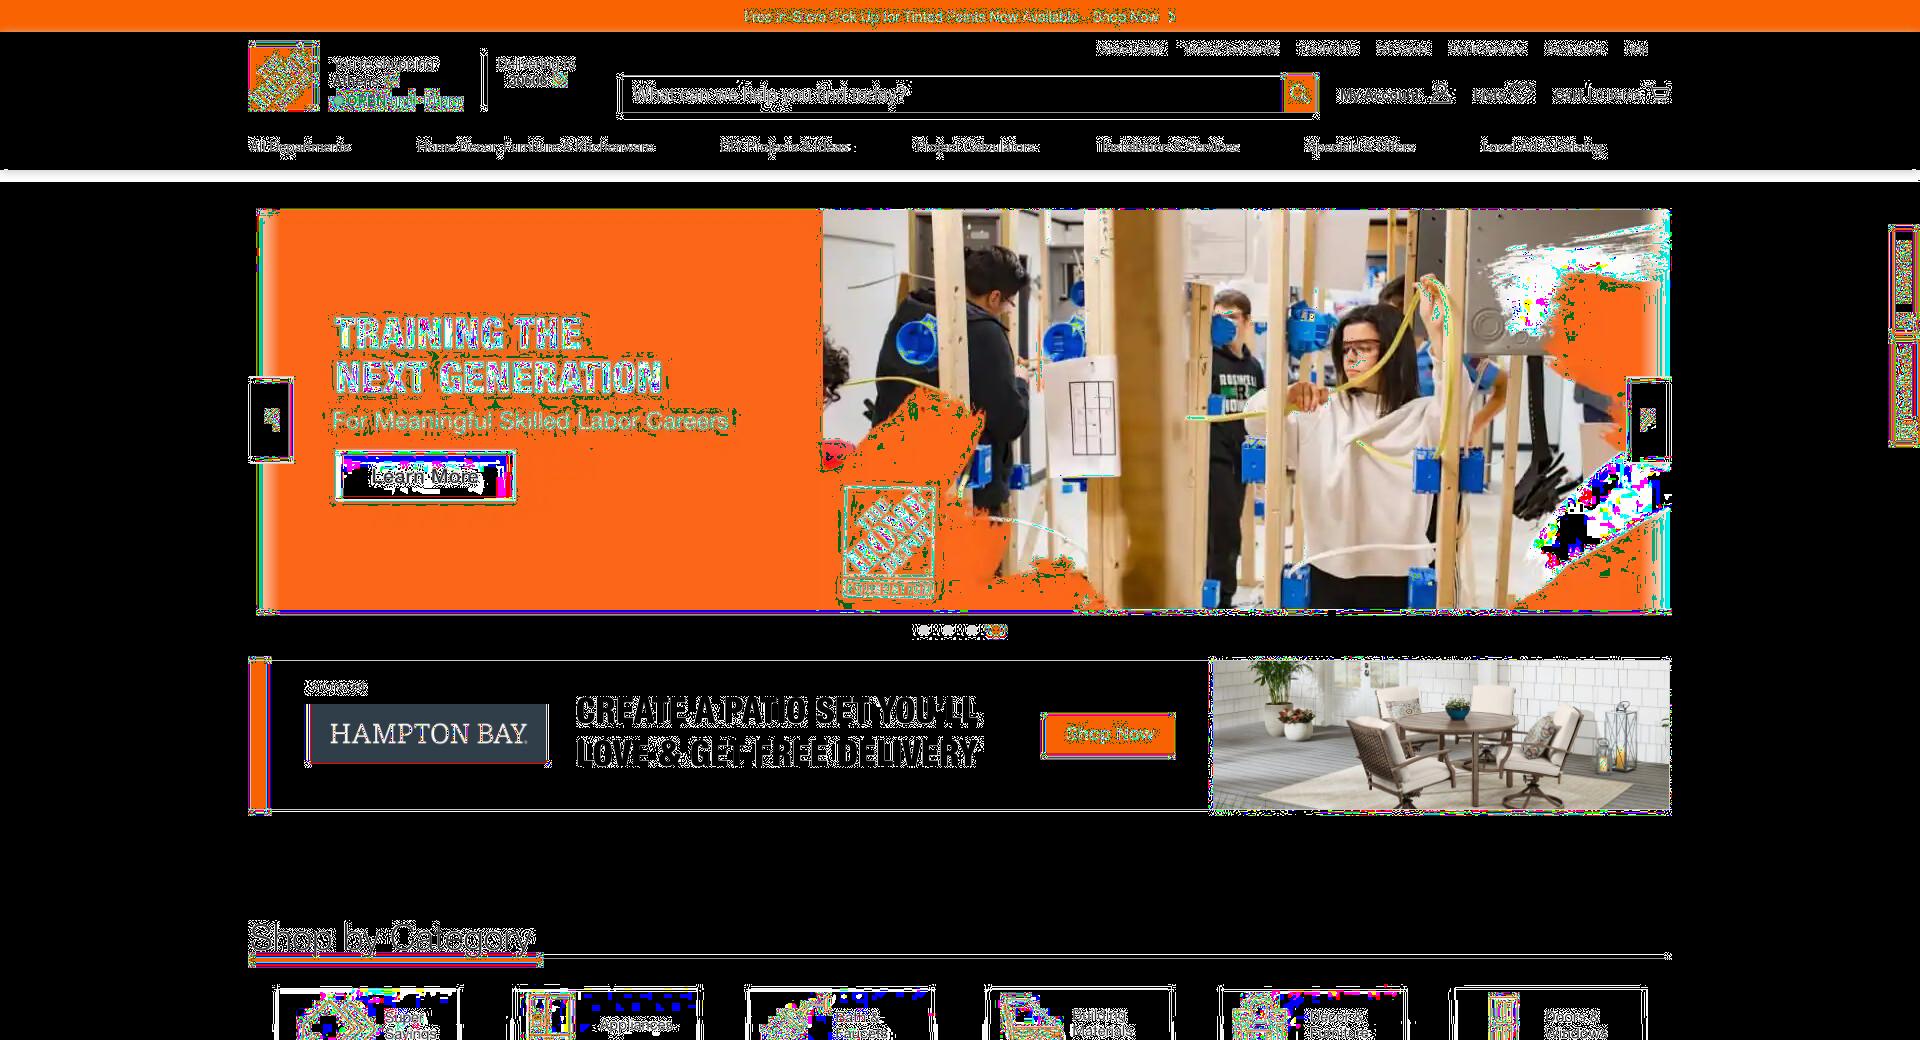Go to previous carousel slide arrow

click(x=271, y=419)
